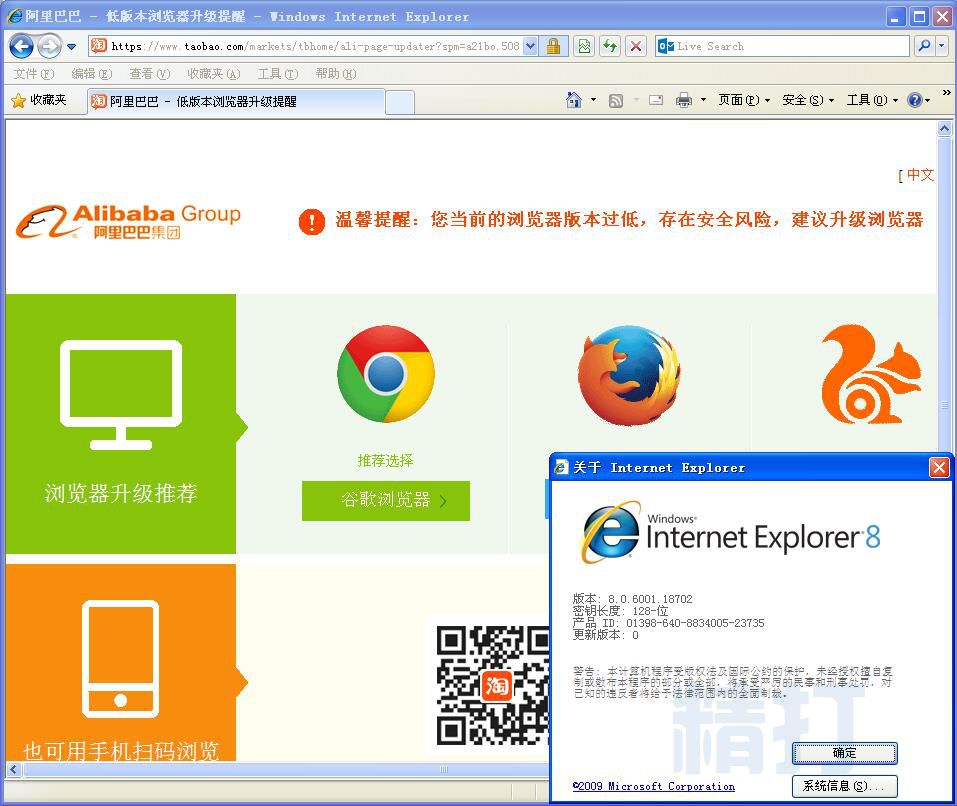Click the Internet Explorer 8 logo
This screenshot has width=957, height=806.
(x=730, y=532)
